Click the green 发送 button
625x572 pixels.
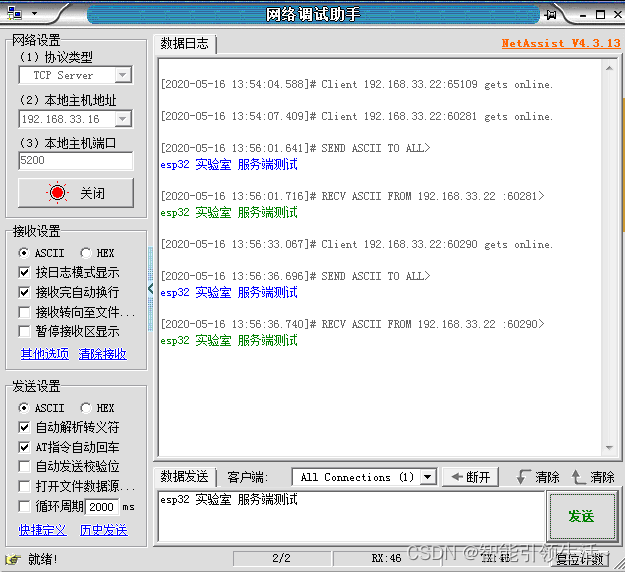582,516
